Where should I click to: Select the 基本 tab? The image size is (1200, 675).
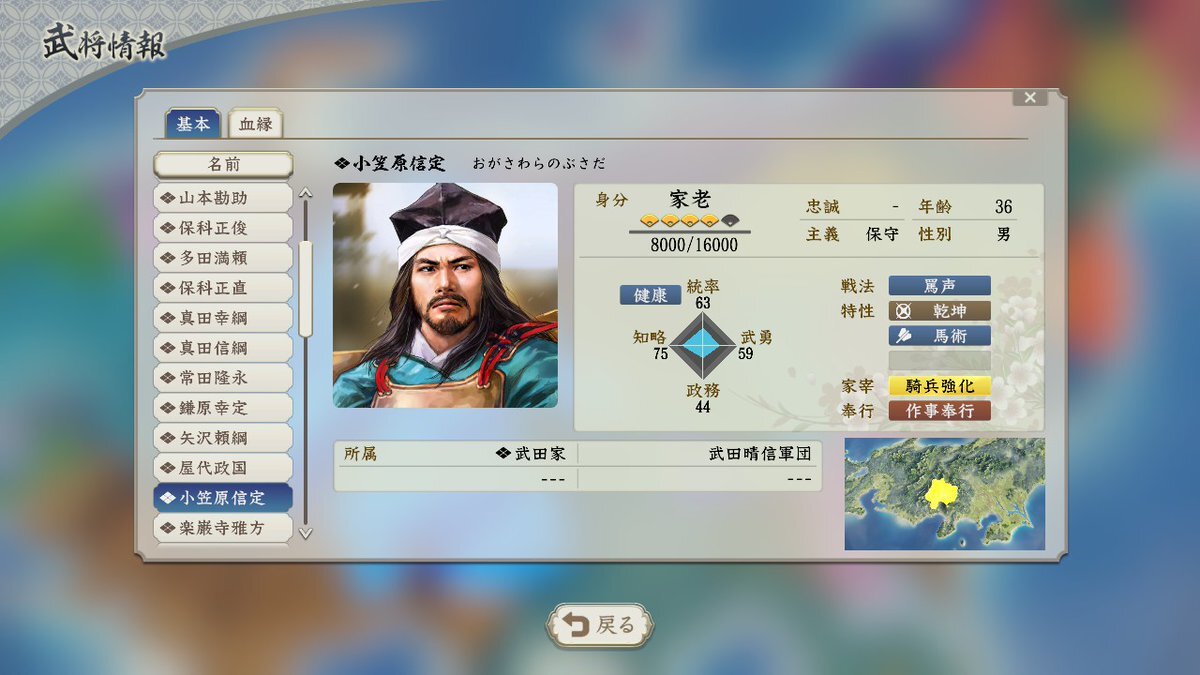tap(193, 123)
